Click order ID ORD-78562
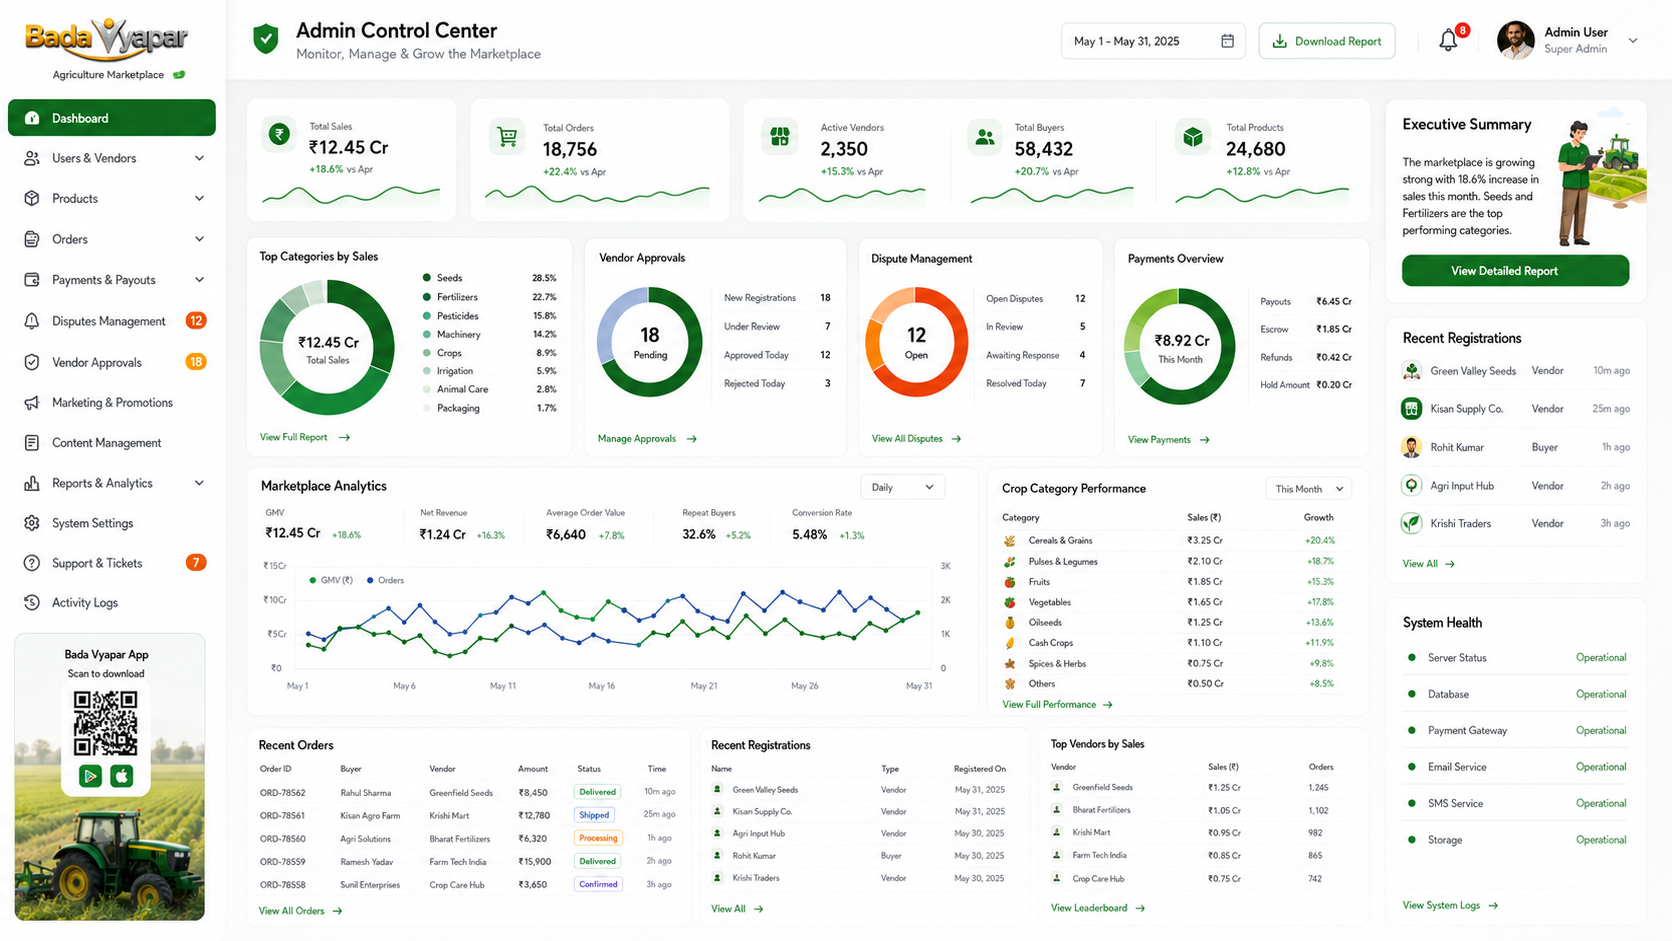Screen dimensions: 1672x941 (x=283, y=793)
